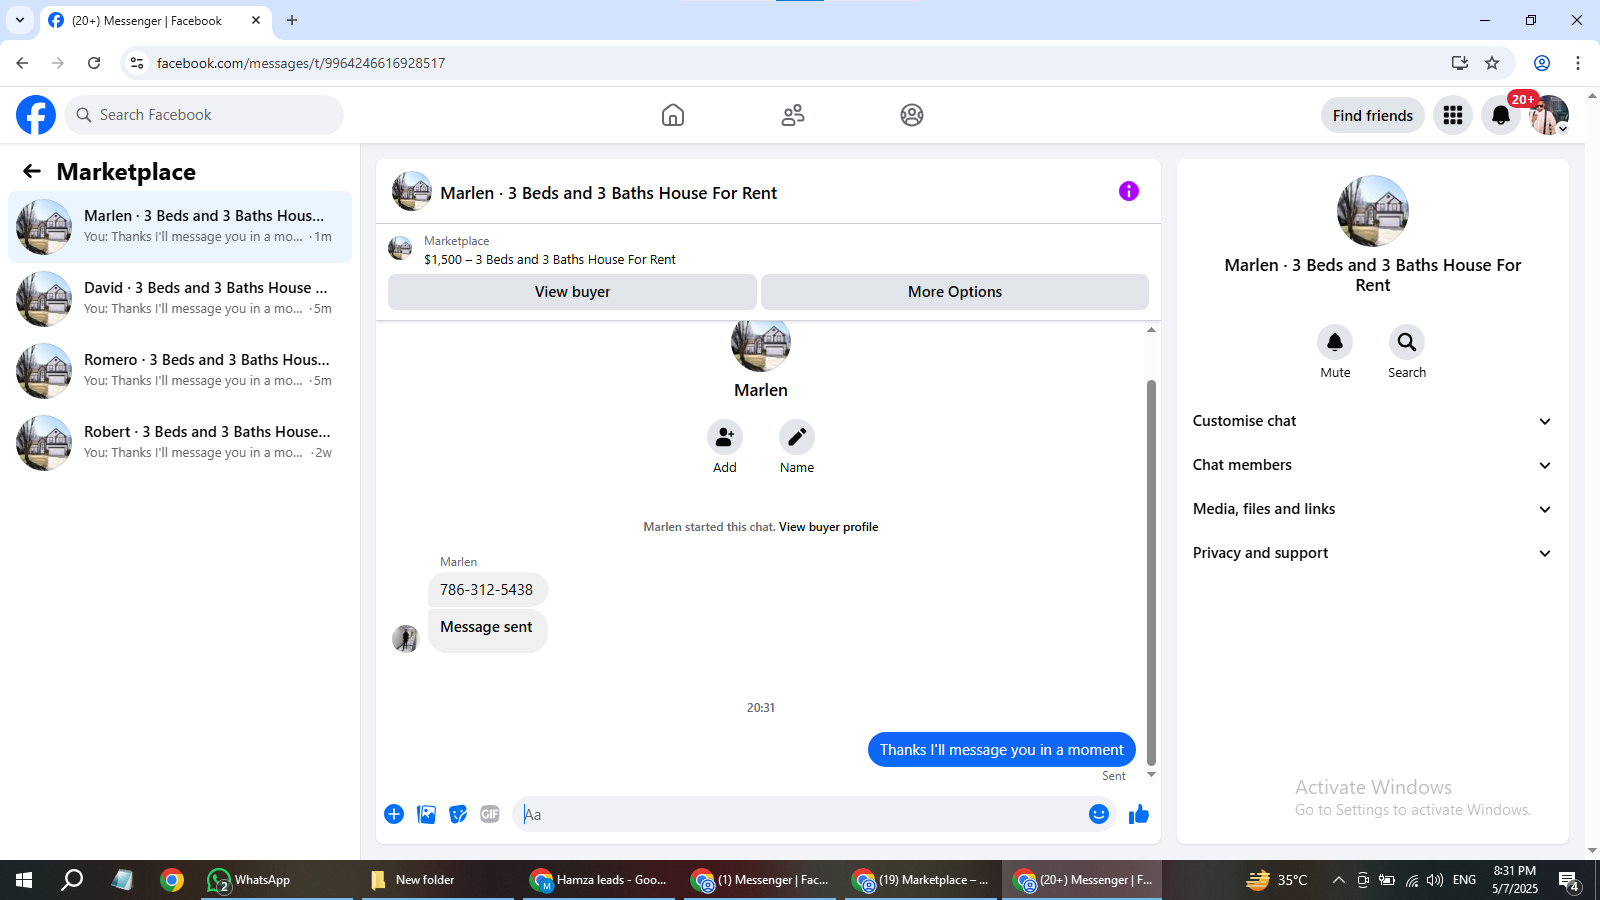Expand Chat members section
The height and width of the screenshot is (900, 1600).
click(1372, 465)
